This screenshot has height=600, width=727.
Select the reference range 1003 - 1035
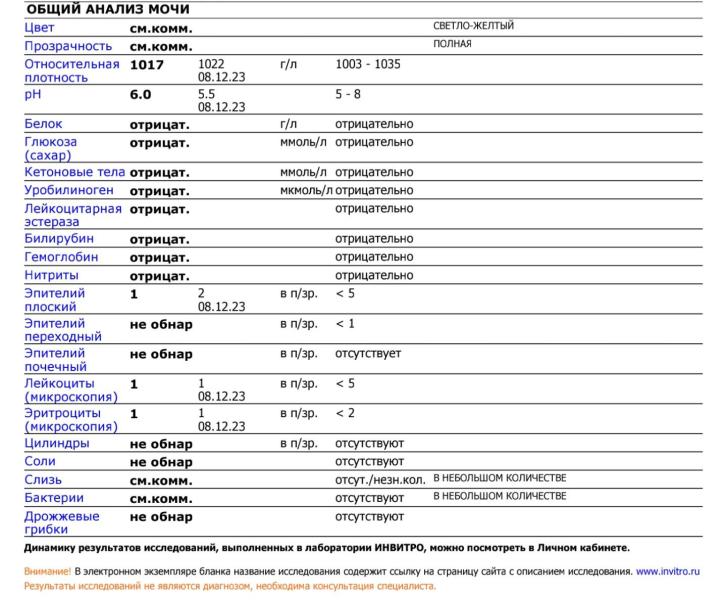[368, 64]
